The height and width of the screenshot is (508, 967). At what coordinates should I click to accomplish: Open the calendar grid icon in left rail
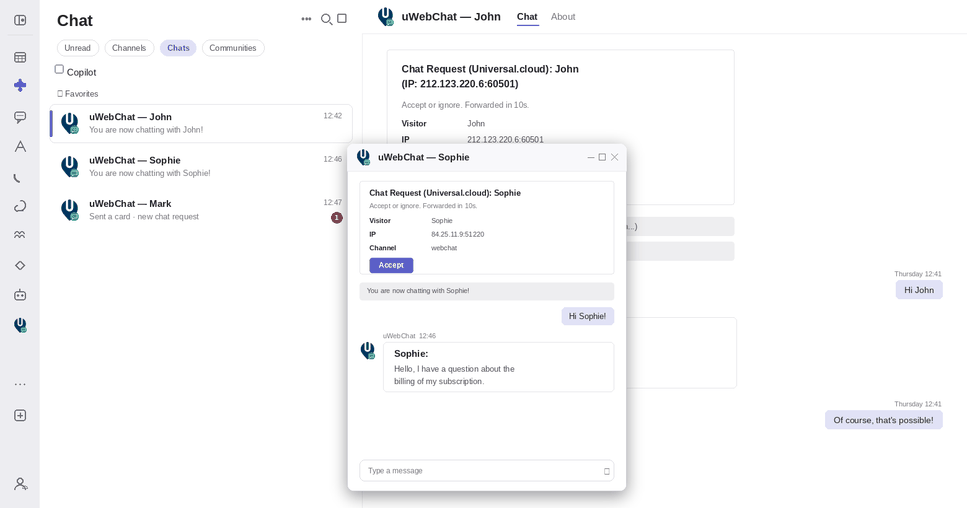pos(20,57)
